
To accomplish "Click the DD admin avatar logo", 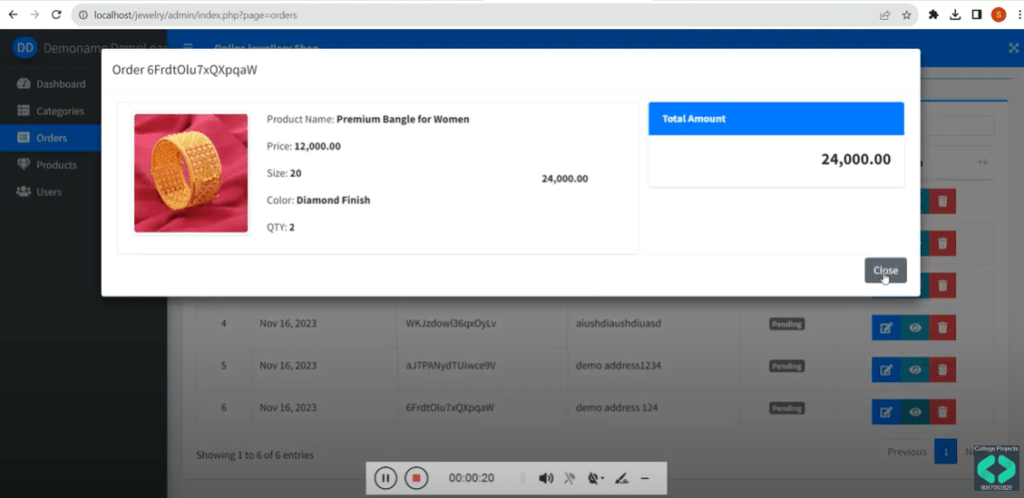I will click(25, 47).
